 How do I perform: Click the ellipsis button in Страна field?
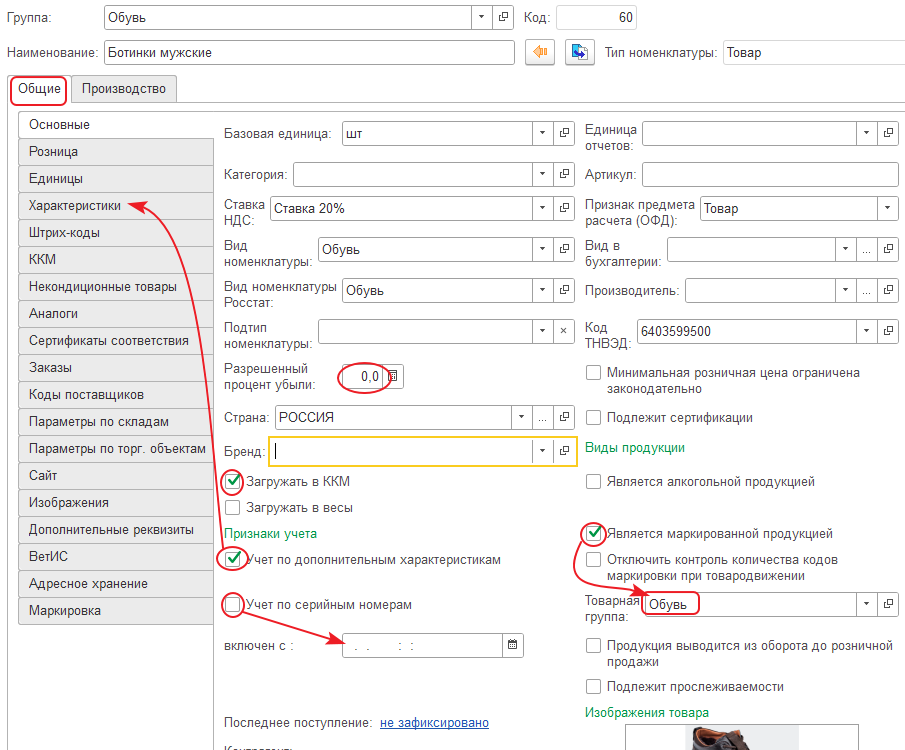(543, 417)
